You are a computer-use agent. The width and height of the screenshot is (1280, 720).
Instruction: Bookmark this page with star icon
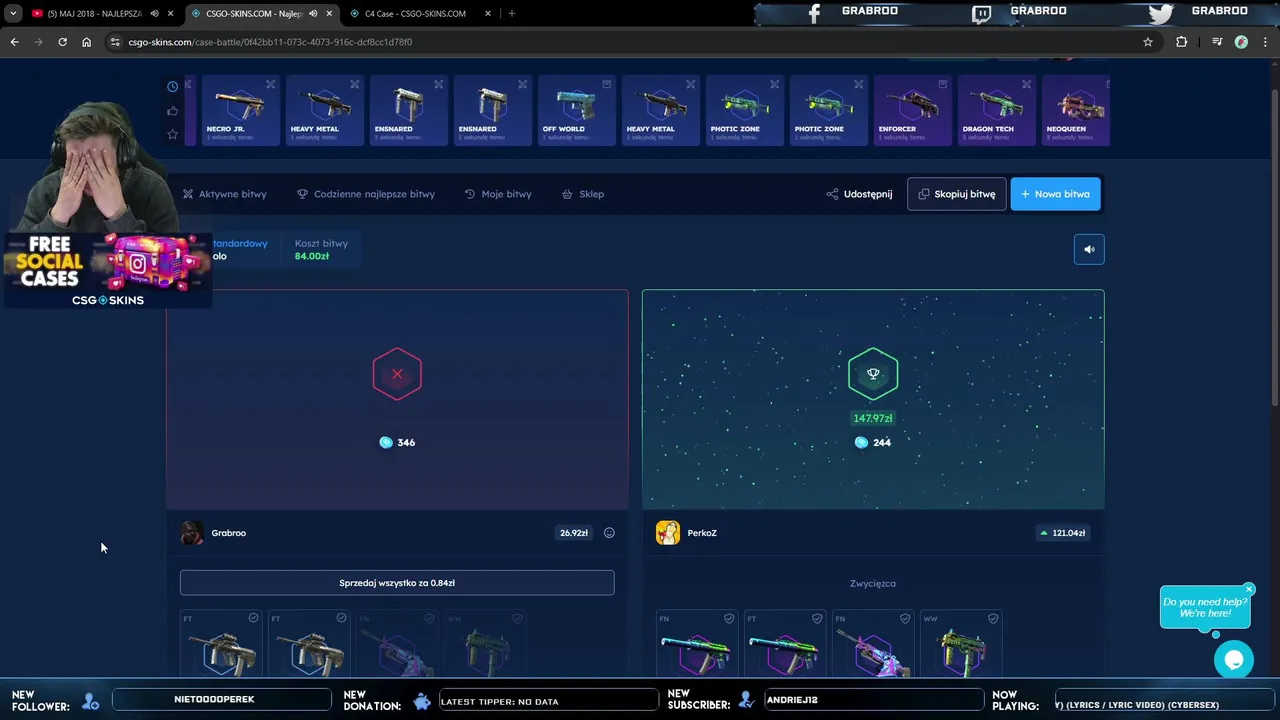[x=1148, y=42]
